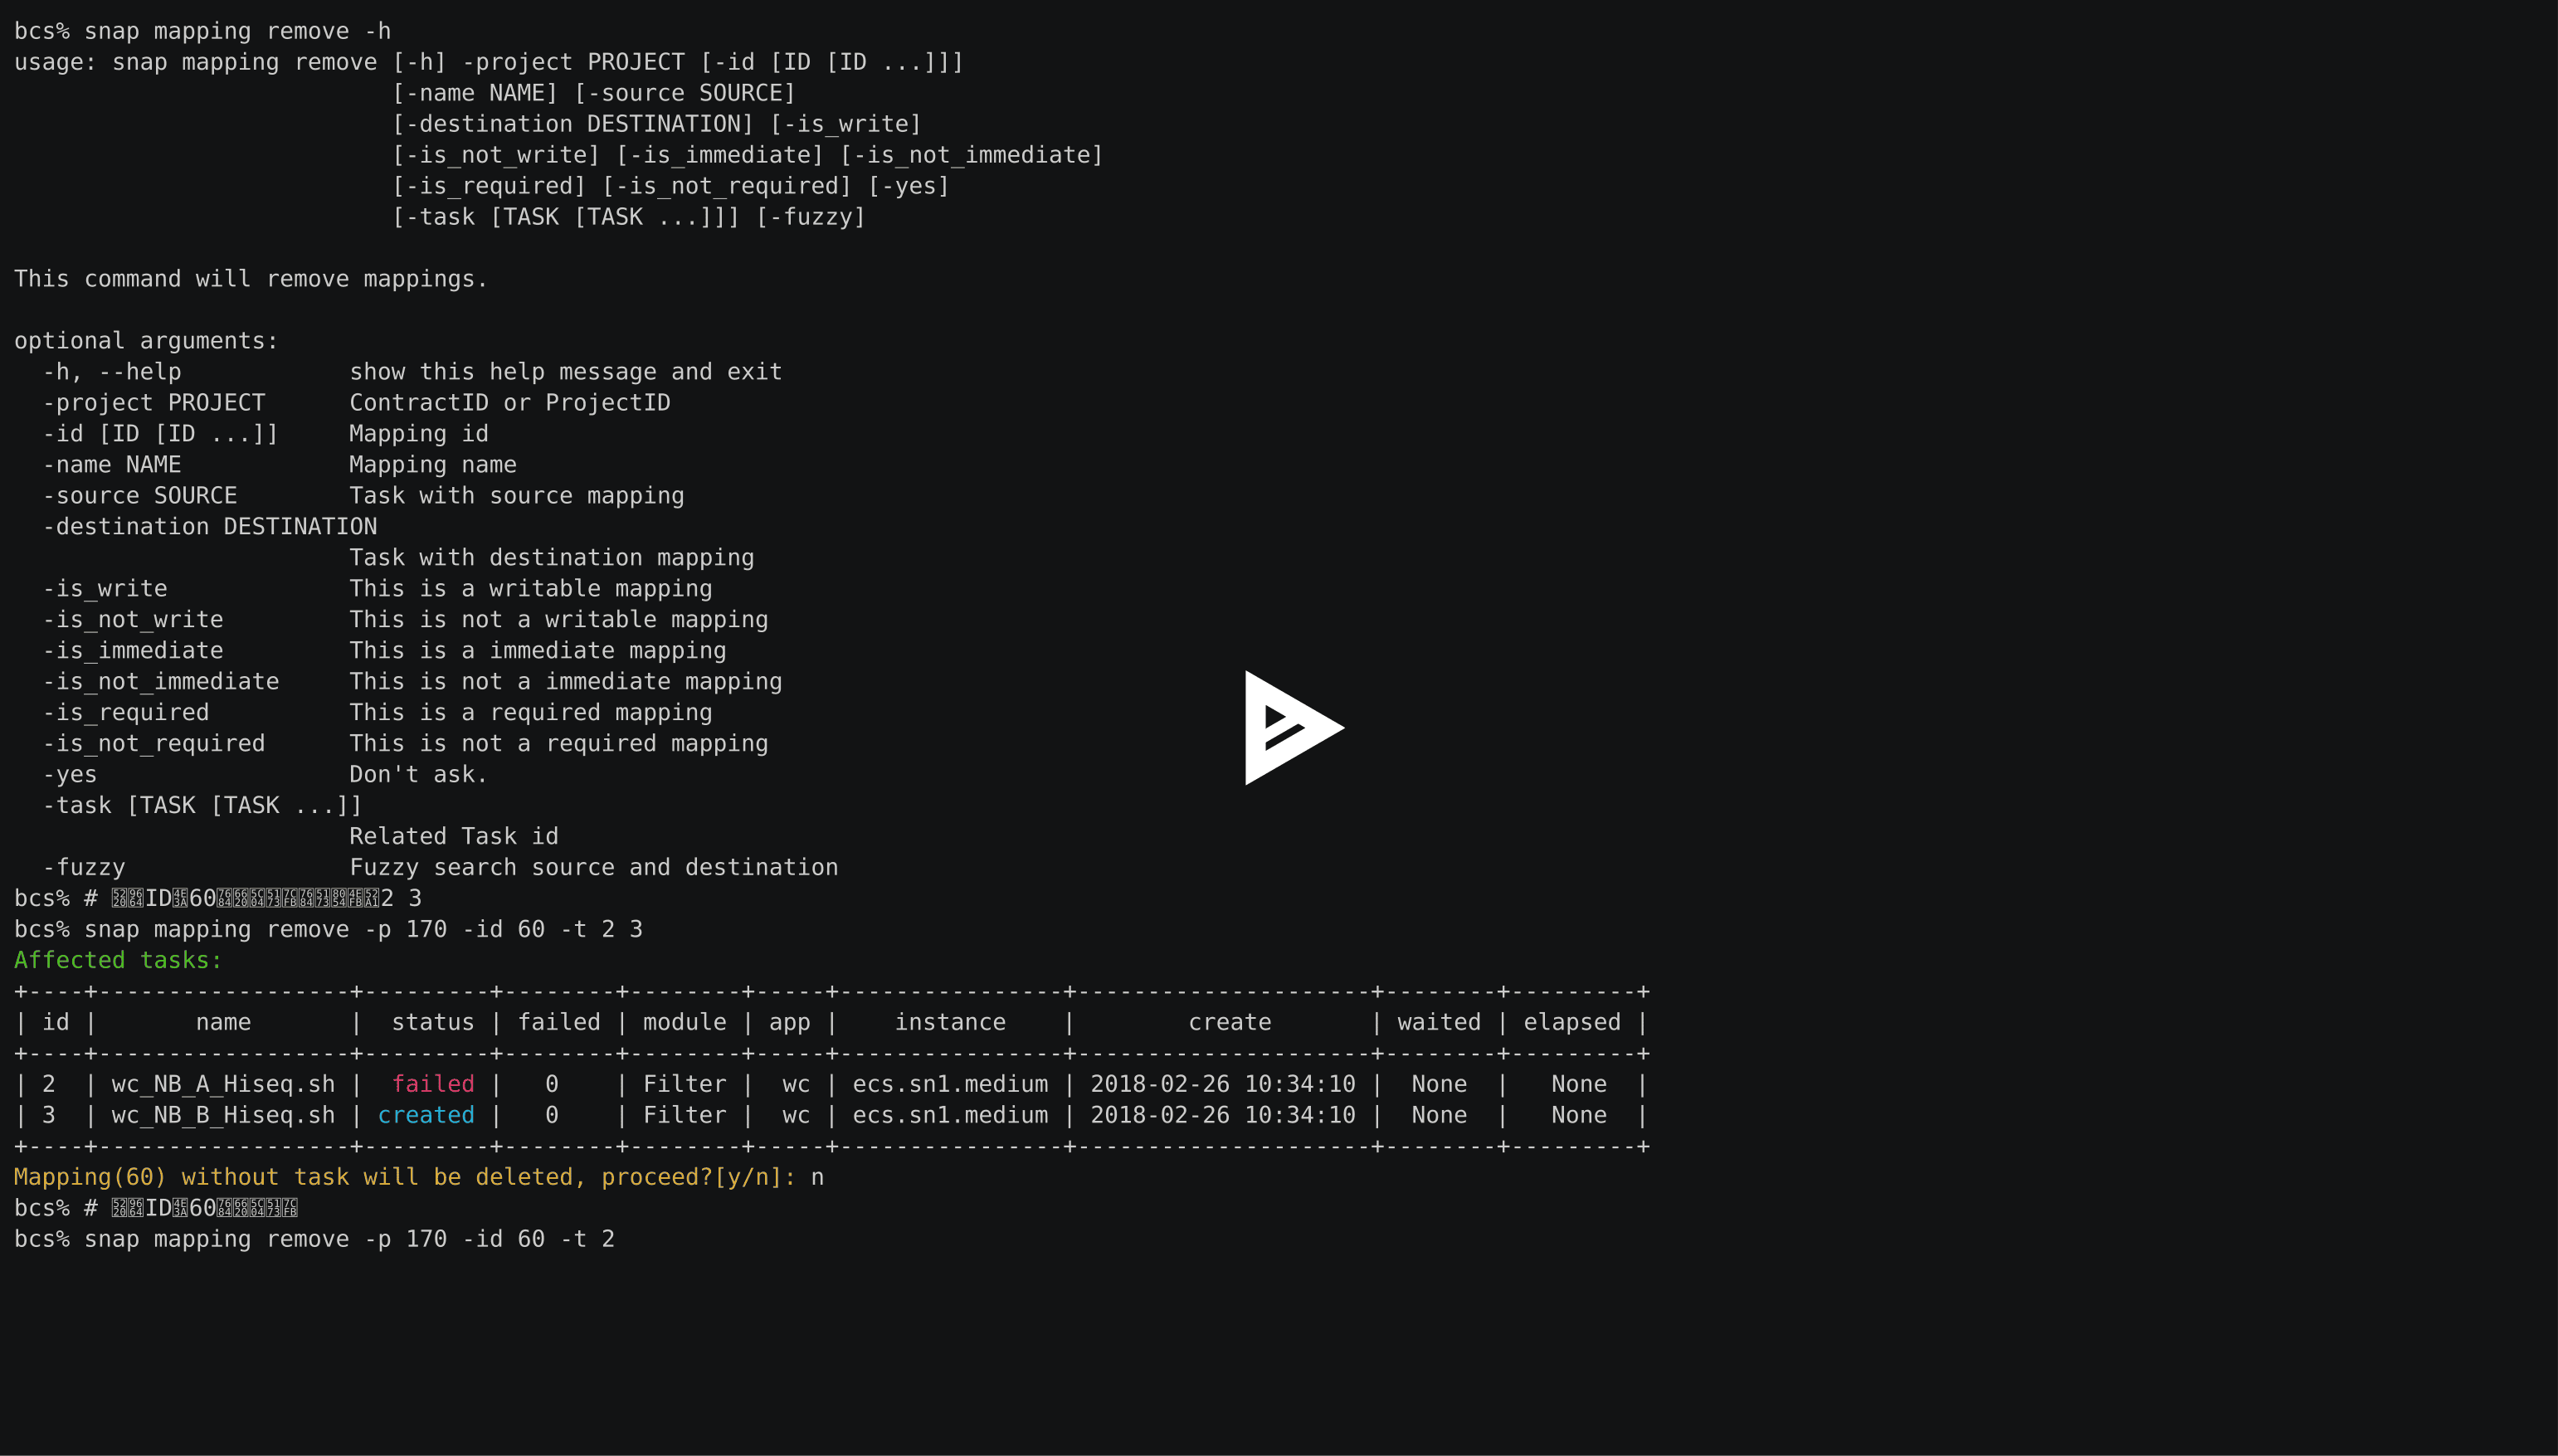Click the '-source SOURCE' option line
This screenshot has height=1456, width=2558.
[363, 495]
